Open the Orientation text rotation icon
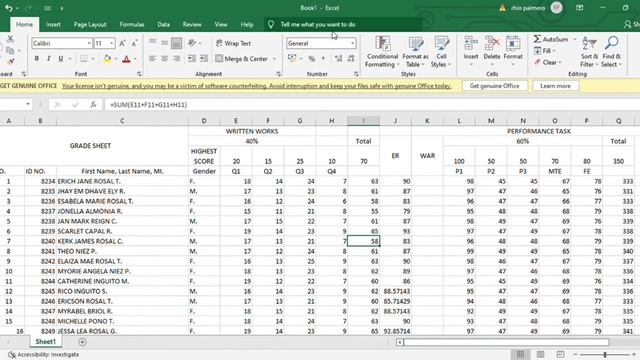Viewport: 640px width, 360px height. tap(192, 43)
